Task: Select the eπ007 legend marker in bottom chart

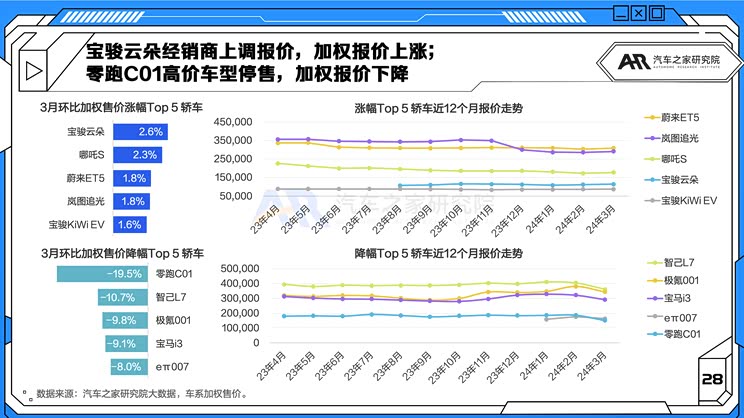Action: pos(651,315)
